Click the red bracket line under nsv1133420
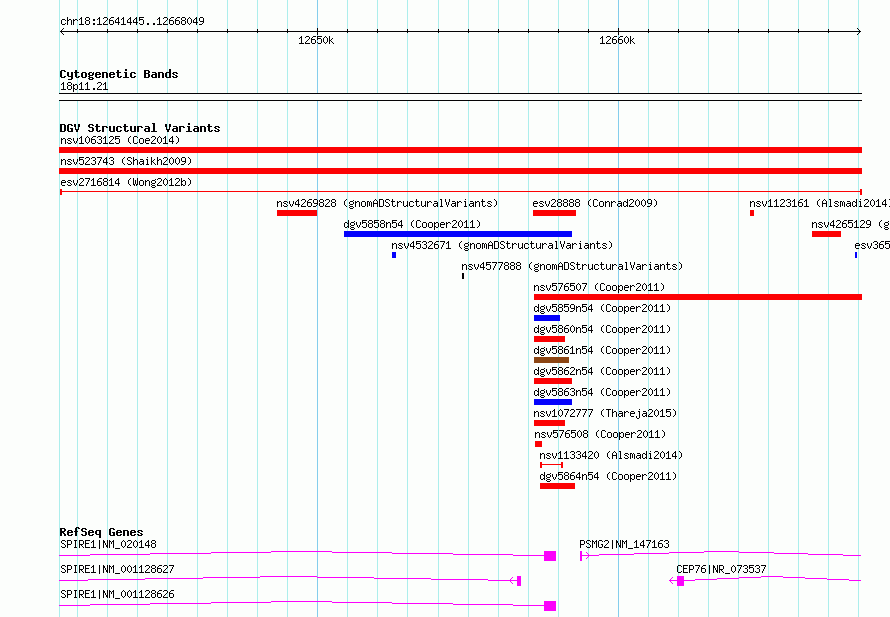890x617 pixels. coord(551,465)
